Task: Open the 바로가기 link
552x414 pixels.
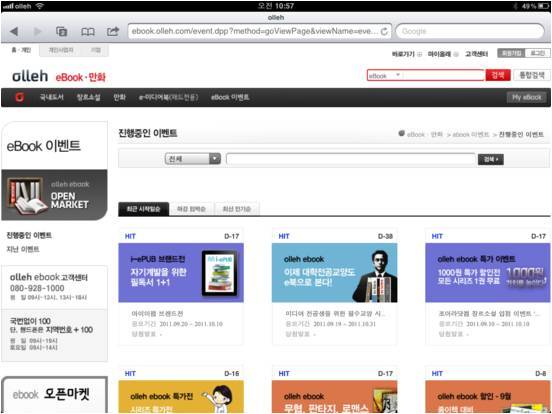Action: [403, 54]
